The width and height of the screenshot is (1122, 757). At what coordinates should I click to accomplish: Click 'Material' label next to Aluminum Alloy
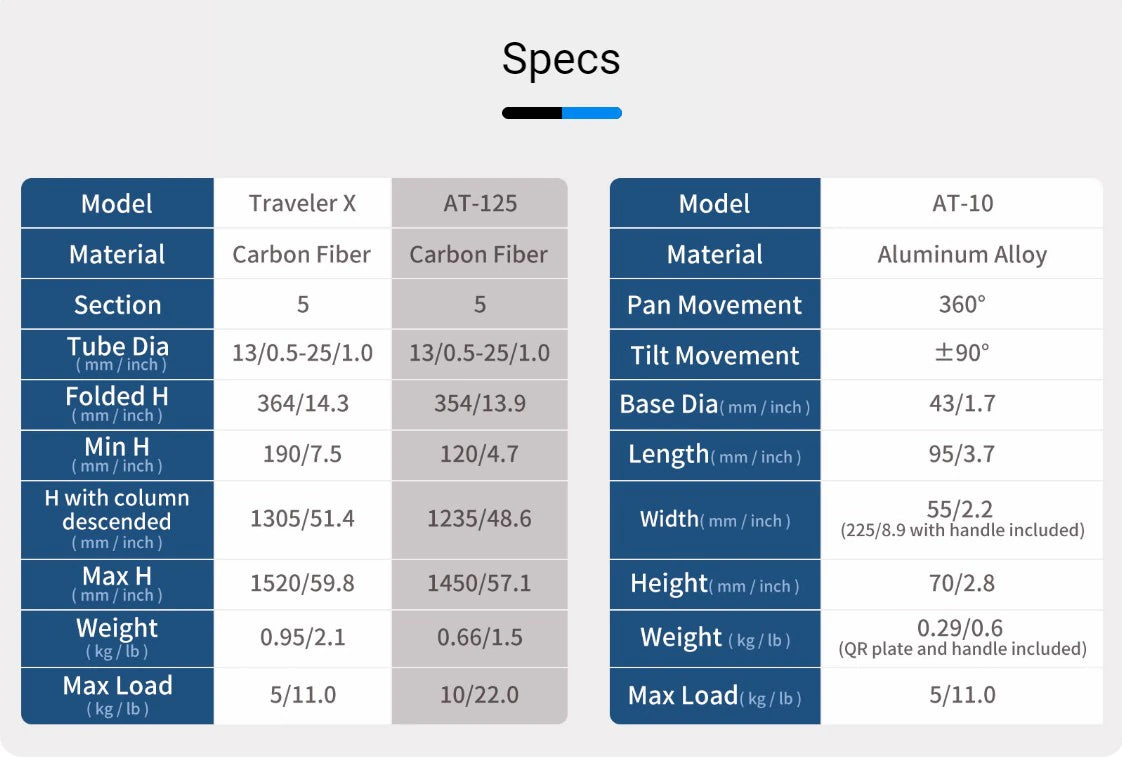coord(715,255)
